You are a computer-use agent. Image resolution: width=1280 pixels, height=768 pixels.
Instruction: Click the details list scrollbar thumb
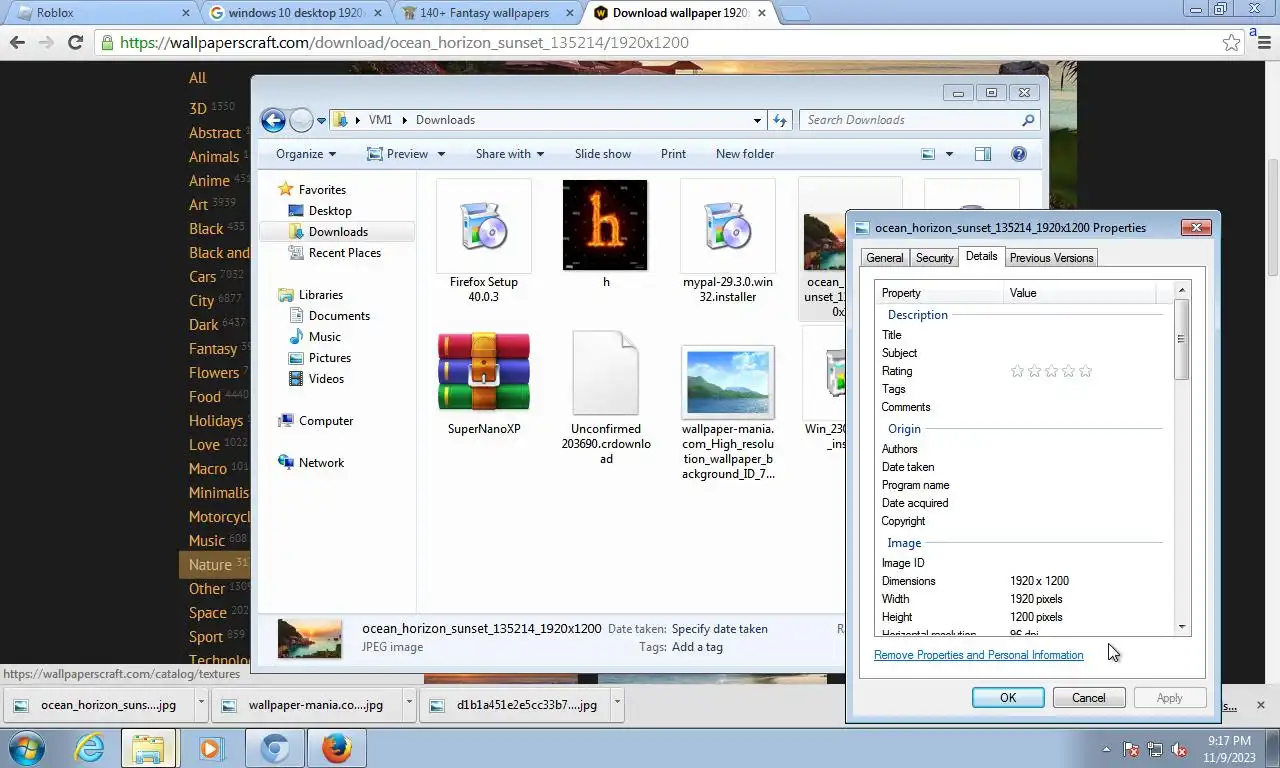pos(1181,339)
